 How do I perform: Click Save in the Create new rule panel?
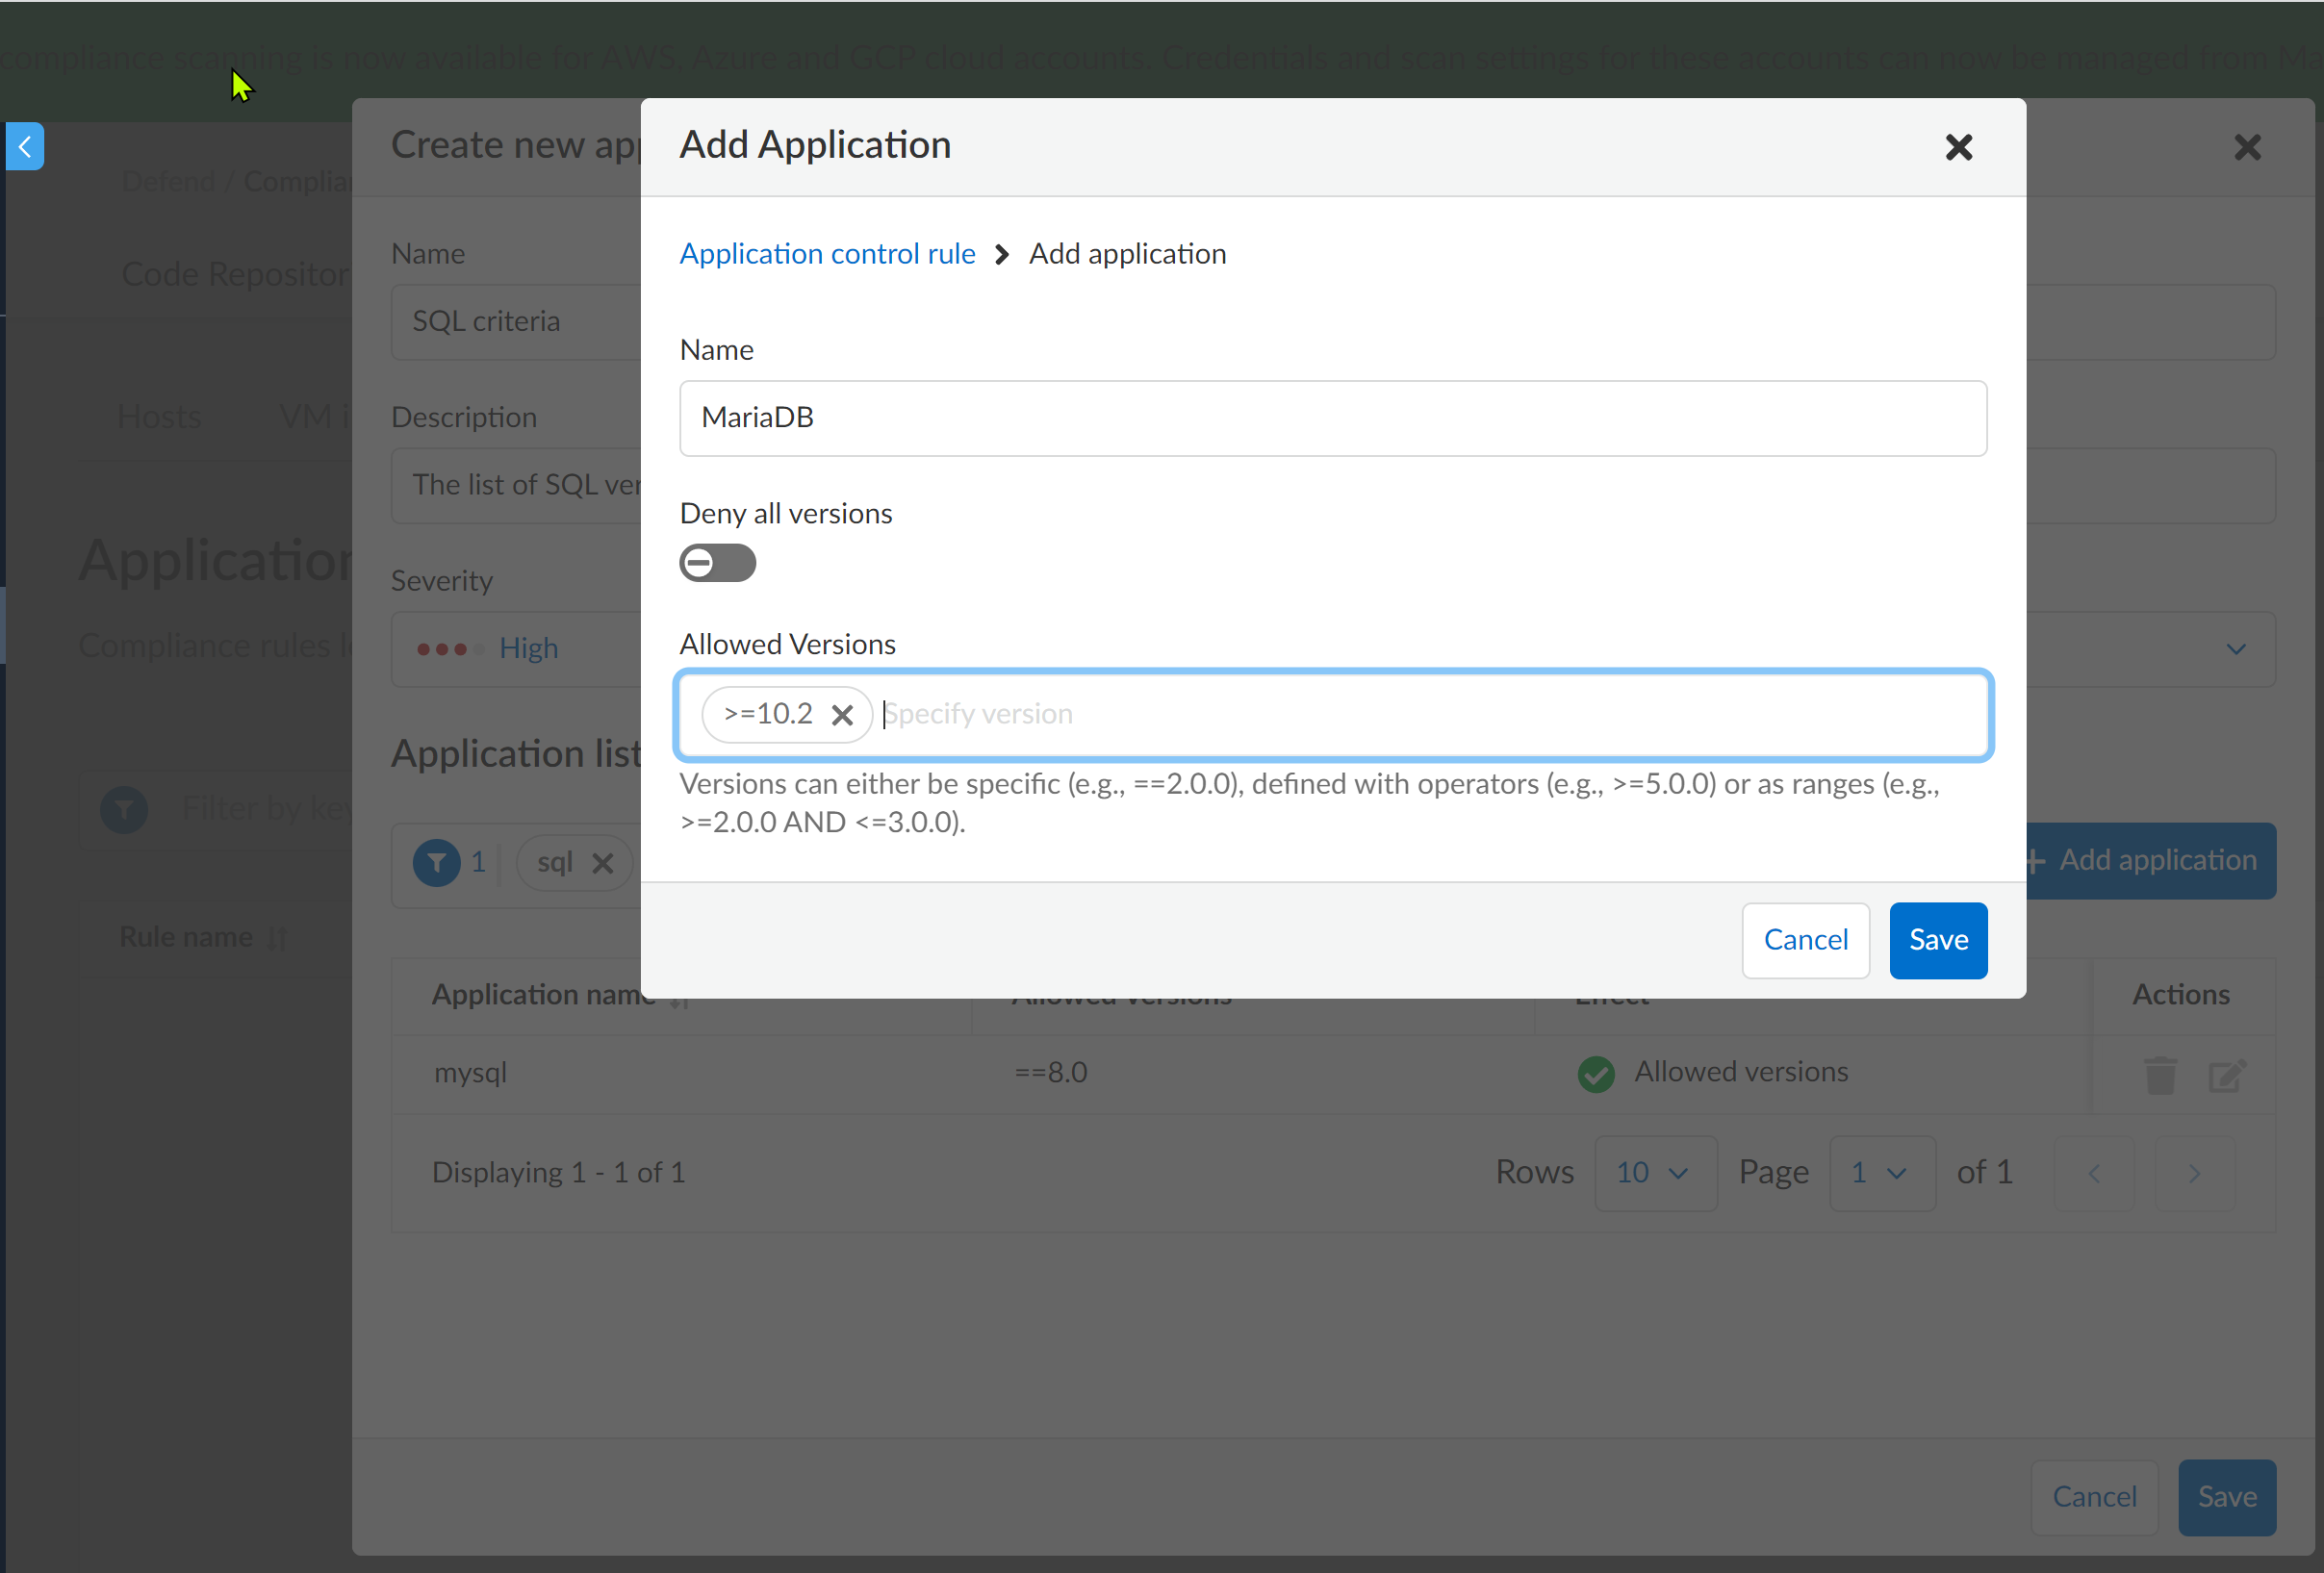[x=2226, y=1497]
